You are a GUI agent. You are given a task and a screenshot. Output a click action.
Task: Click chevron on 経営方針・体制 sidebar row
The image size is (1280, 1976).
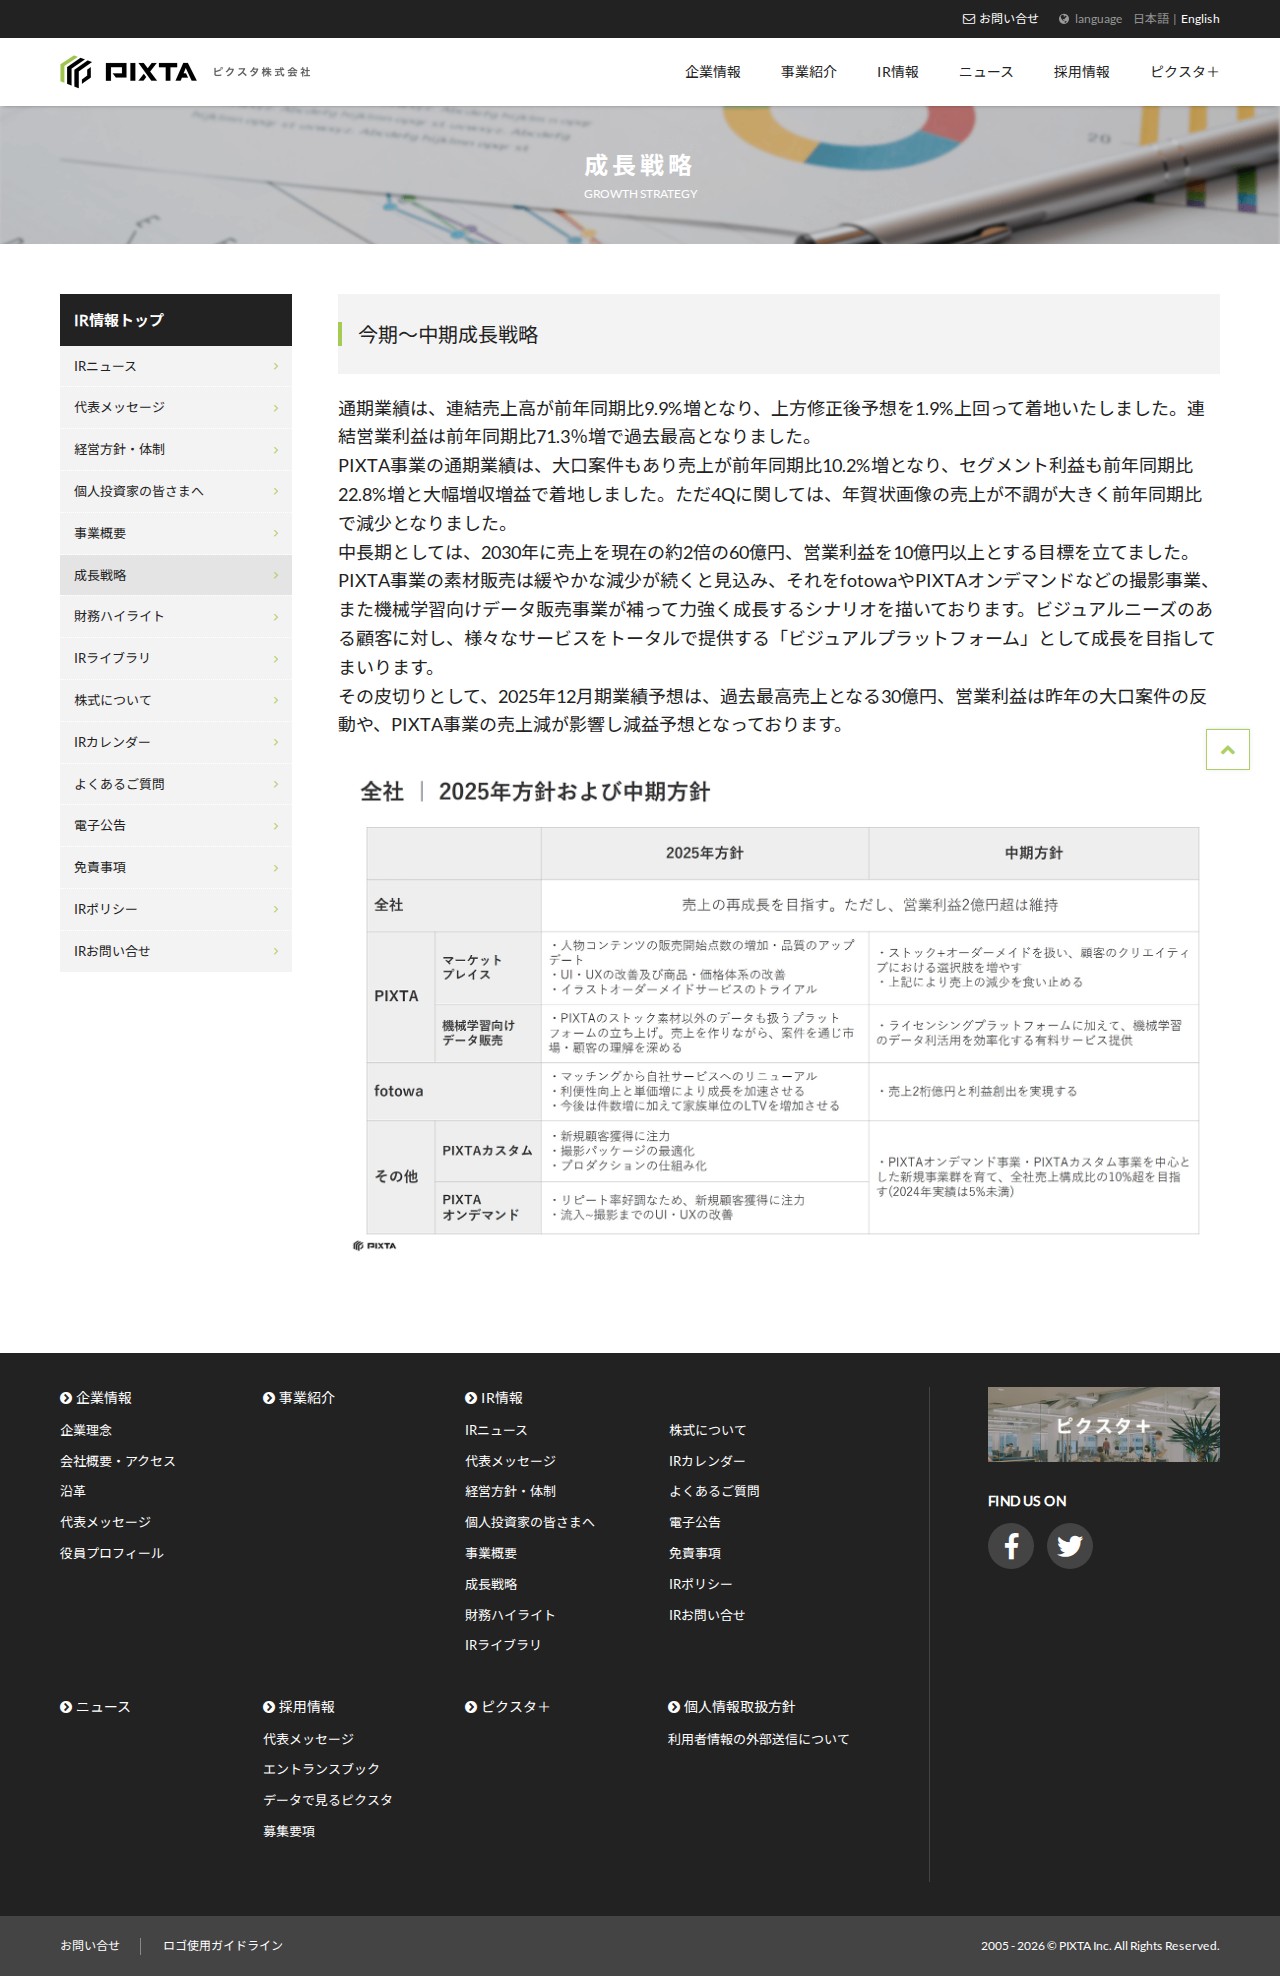(276, 450)
